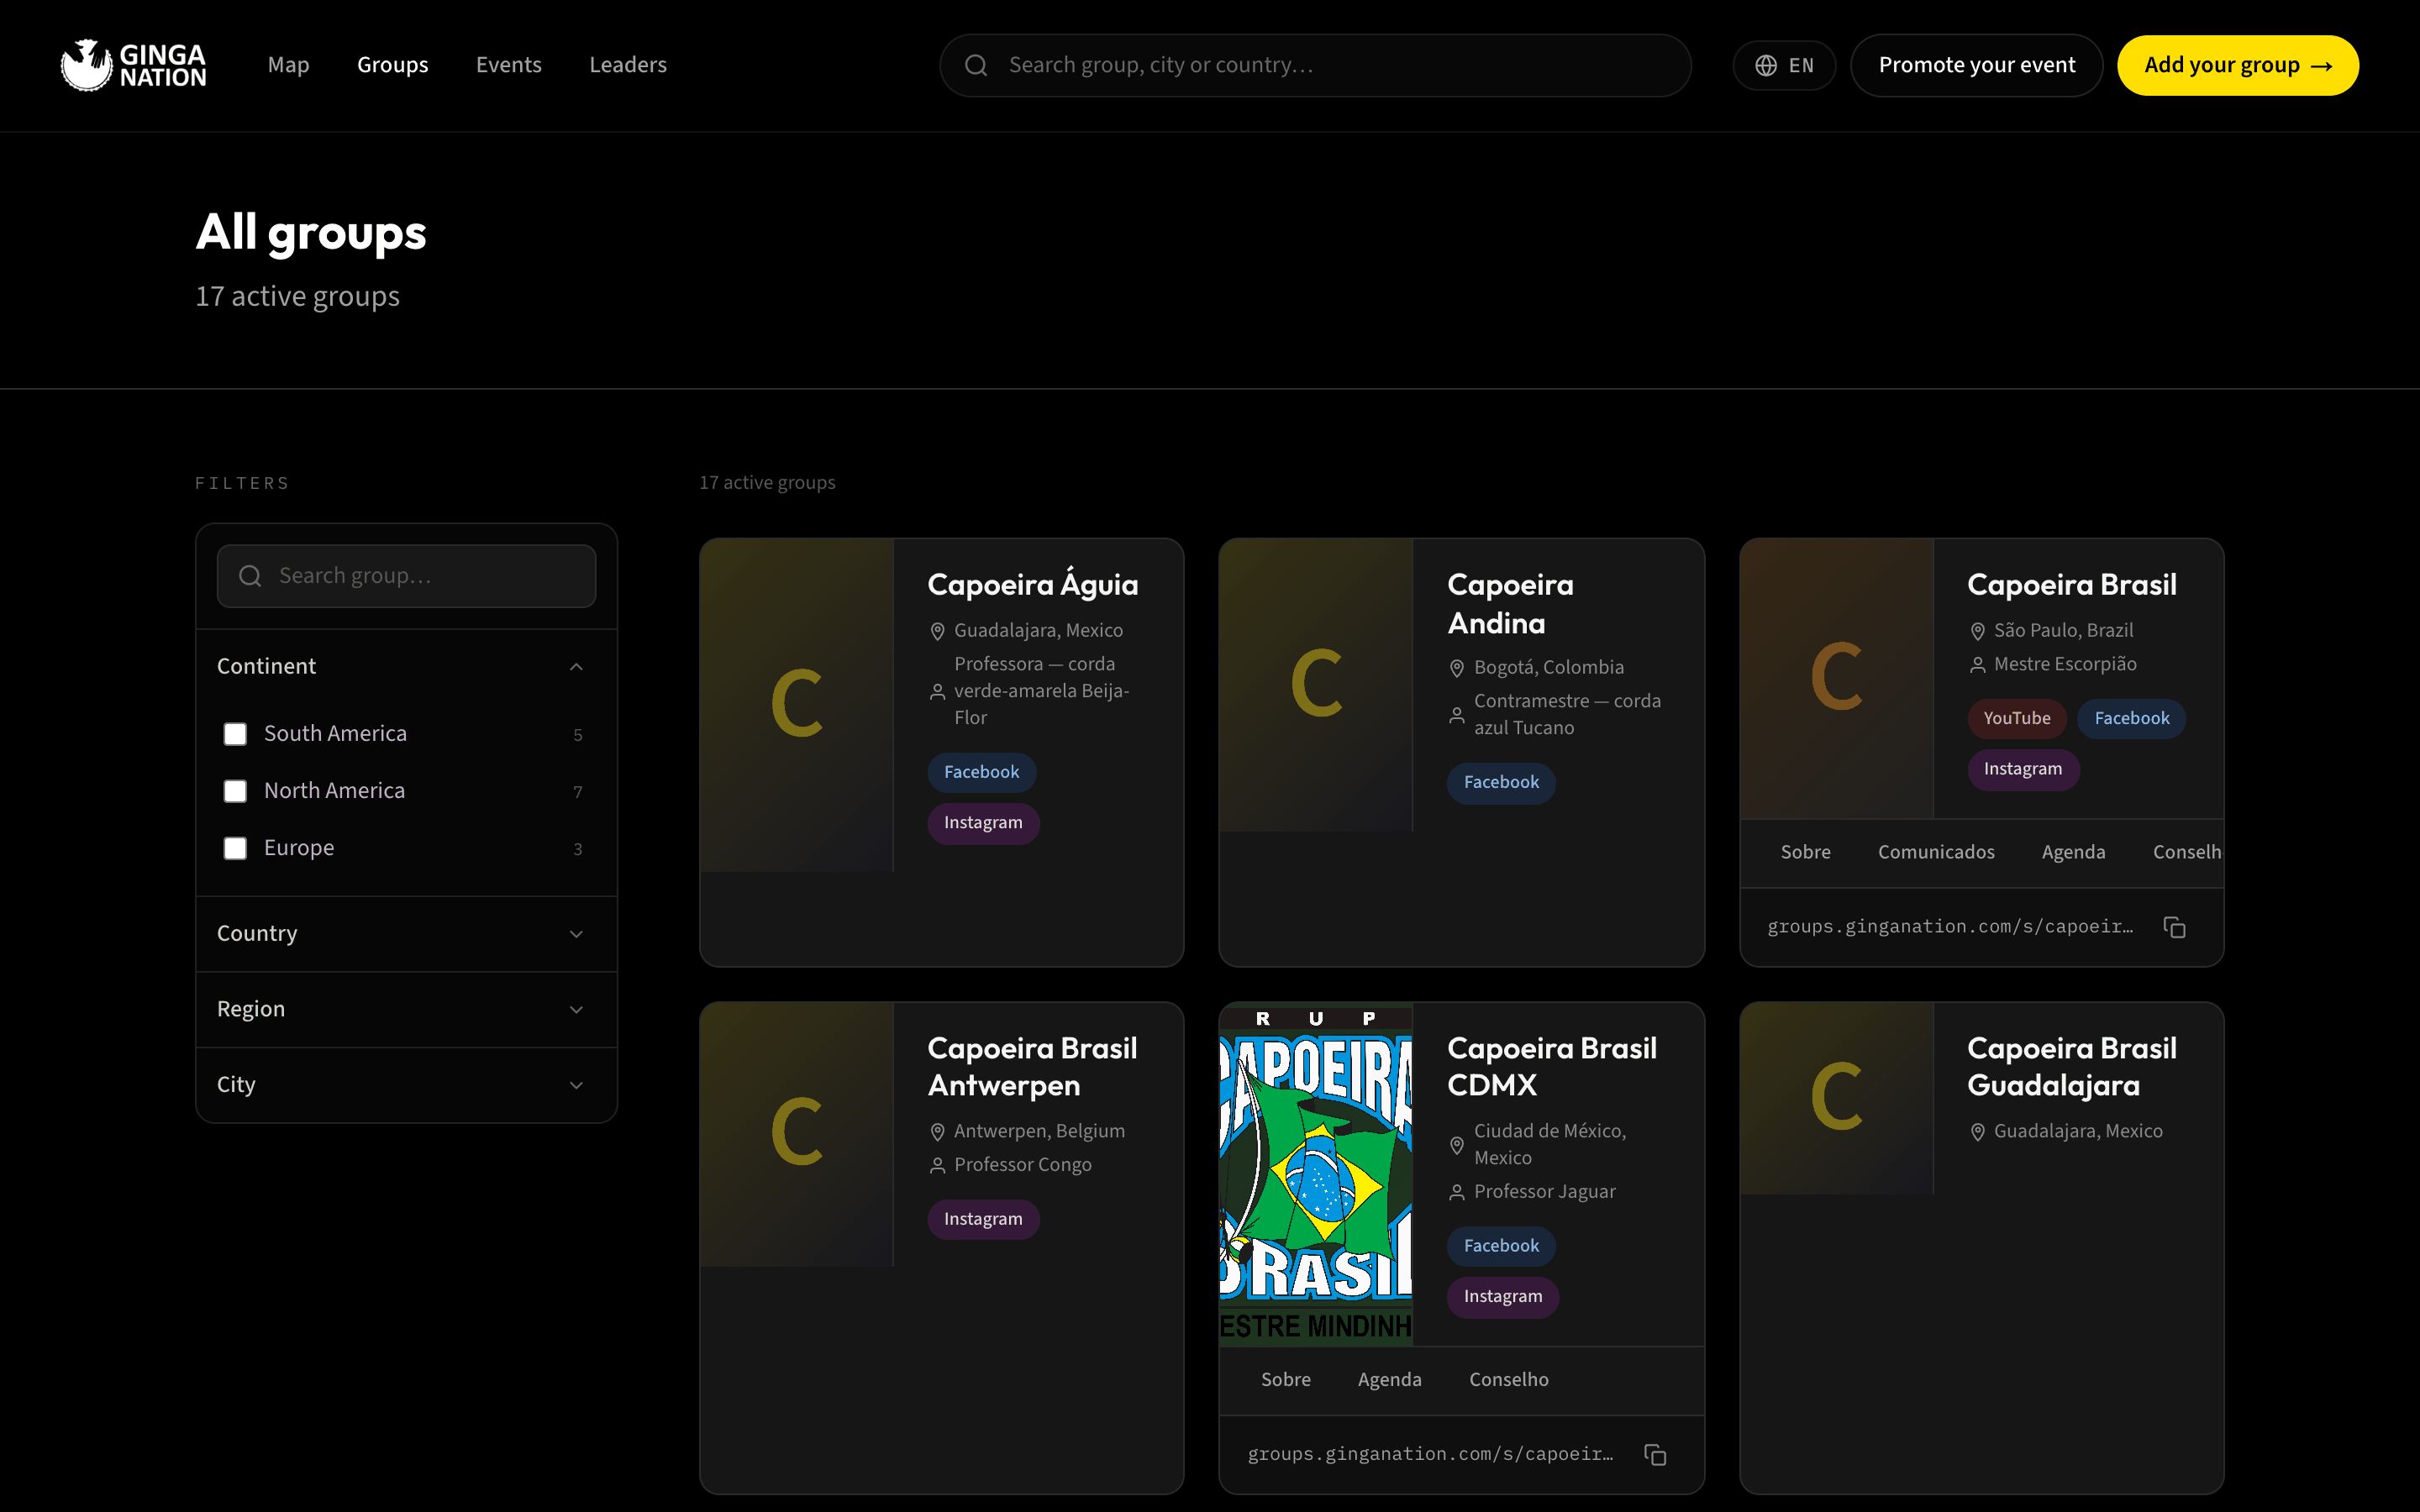
Task: Click Add your group button
Action: coord(2237,66)
